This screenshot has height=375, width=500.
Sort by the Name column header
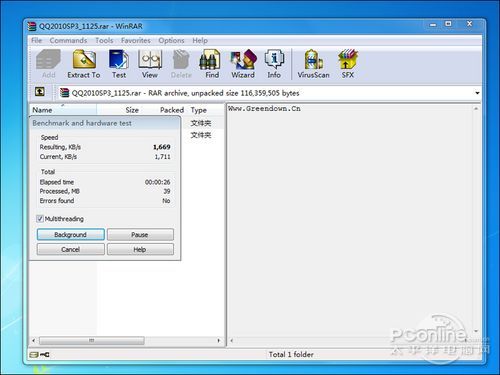pos(63,110)
